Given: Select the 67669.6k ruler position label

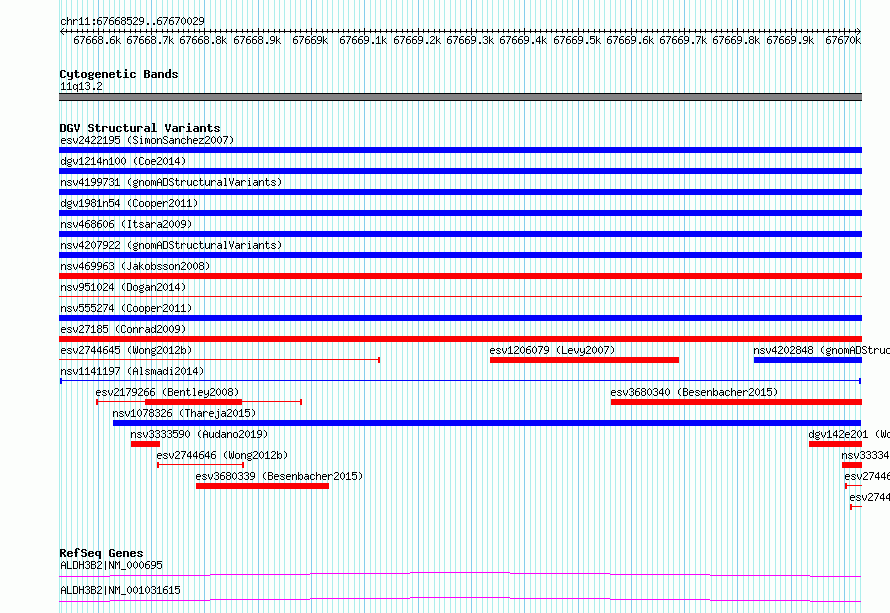Looking at the screenshot, I should (630, 40).
